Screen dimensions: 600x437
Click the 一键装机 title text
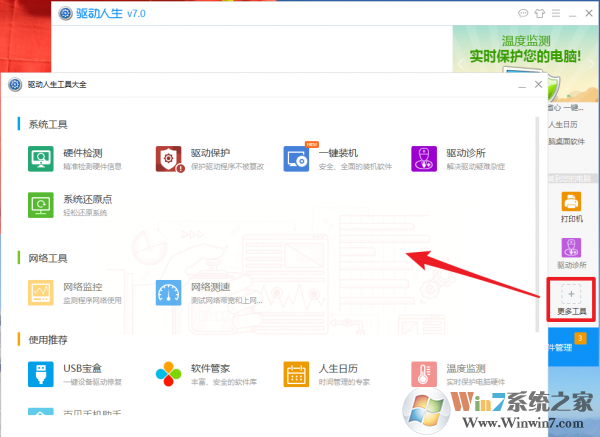[x=338, y=153]
